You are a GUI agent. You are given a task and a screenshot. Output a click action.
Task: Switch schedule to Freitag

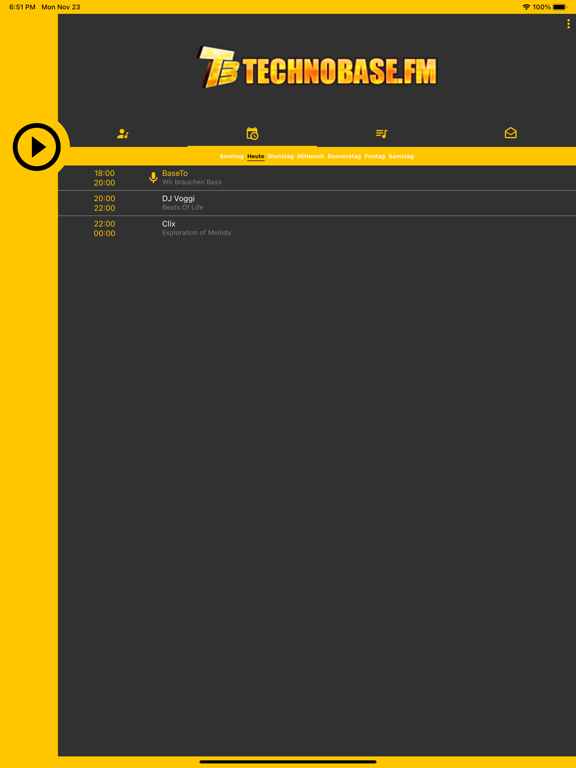point(375,156)
